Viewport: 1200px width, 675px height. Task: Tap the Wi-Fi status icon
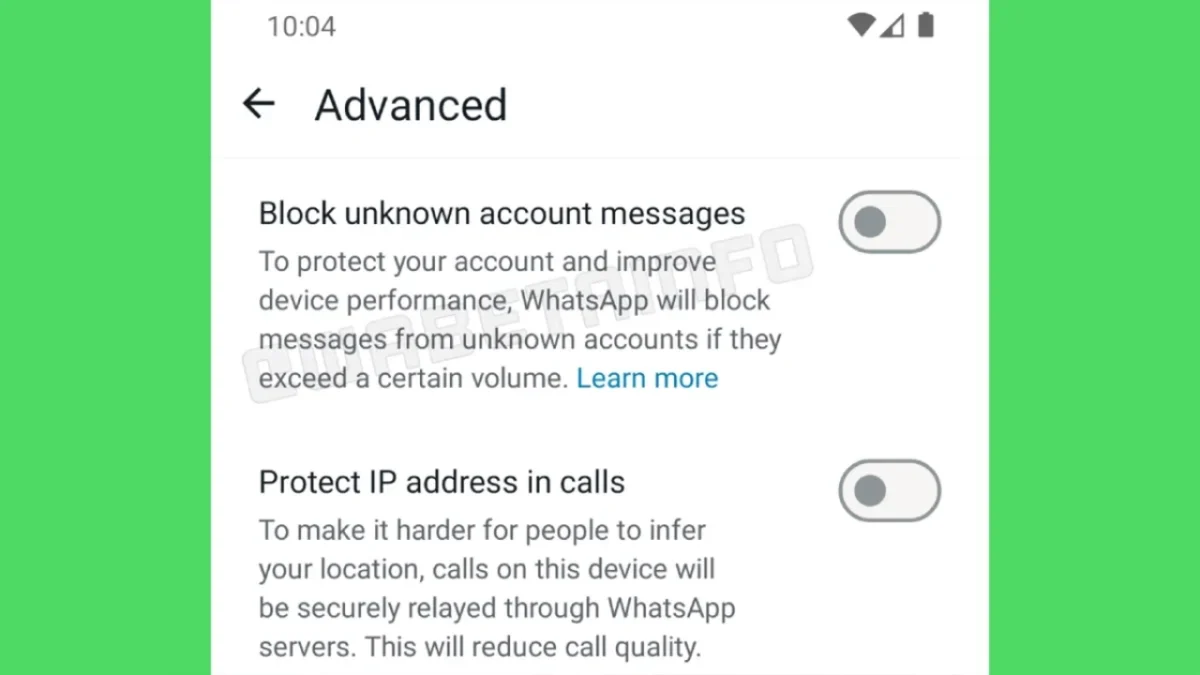click(860, 26)
